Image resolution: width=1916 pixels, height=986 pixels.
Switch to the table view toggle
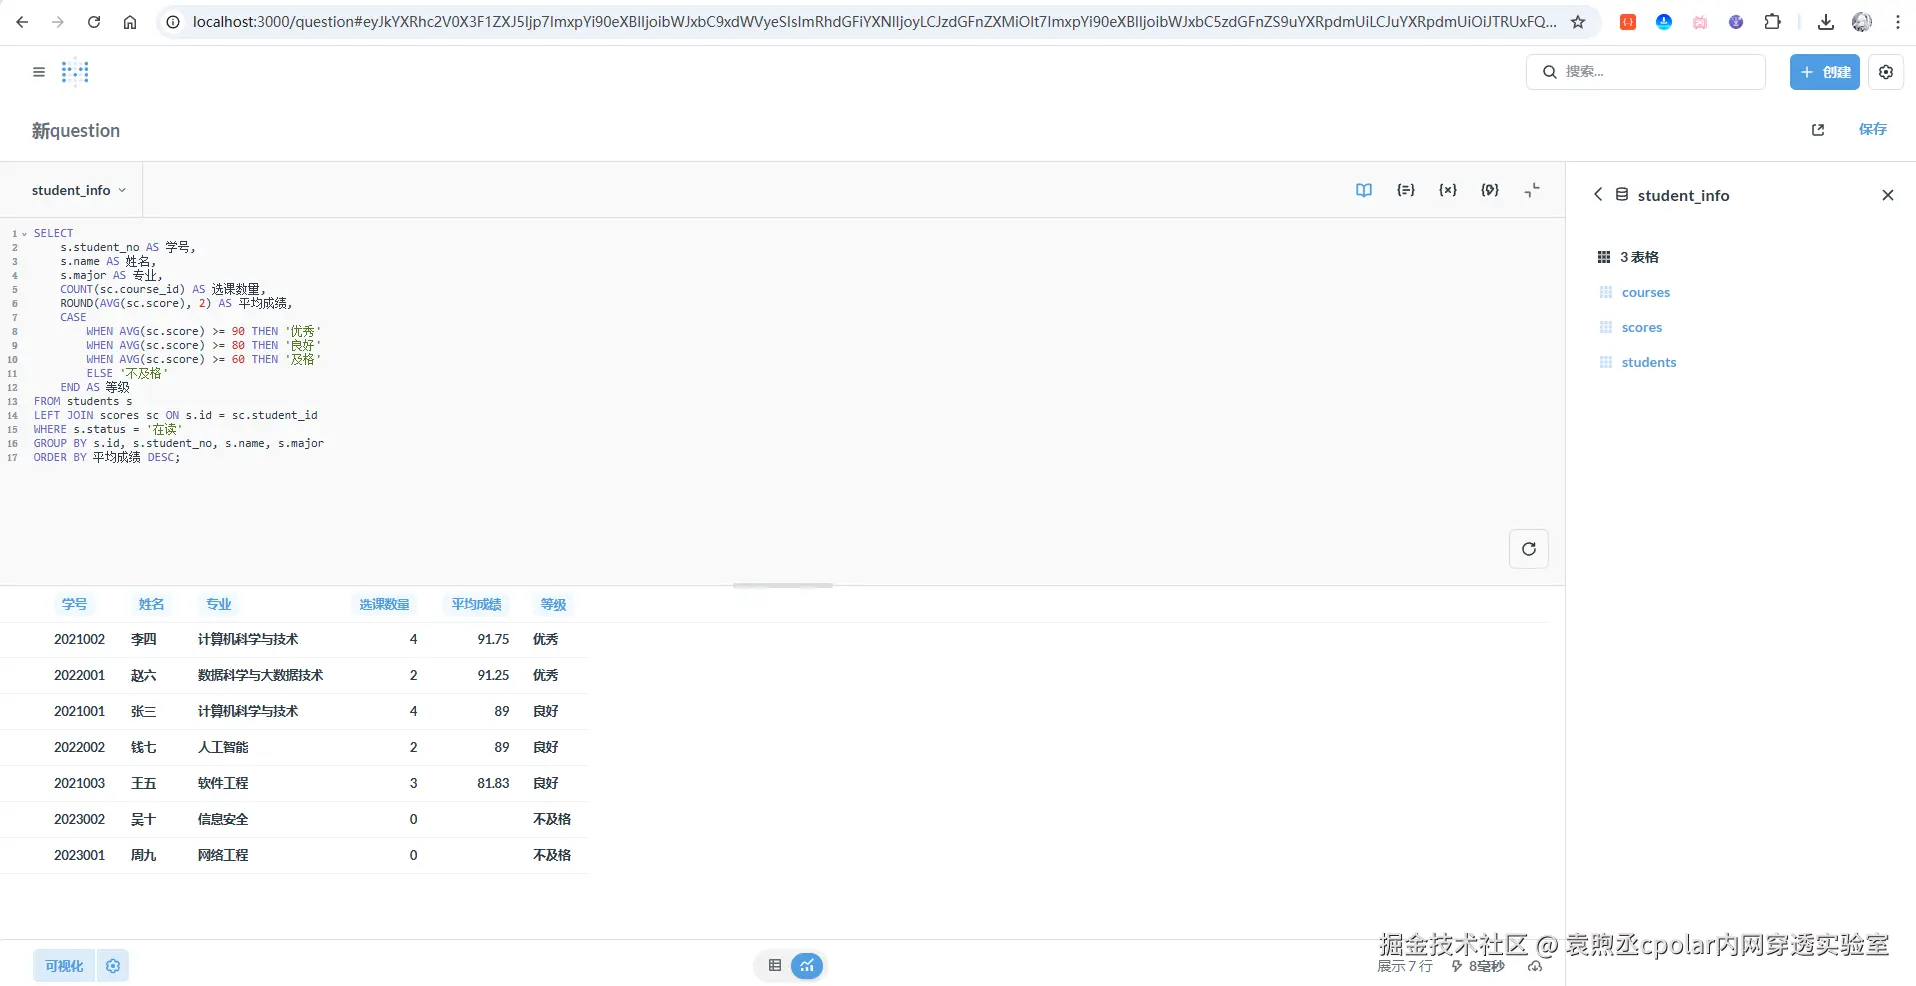[775, 966]
